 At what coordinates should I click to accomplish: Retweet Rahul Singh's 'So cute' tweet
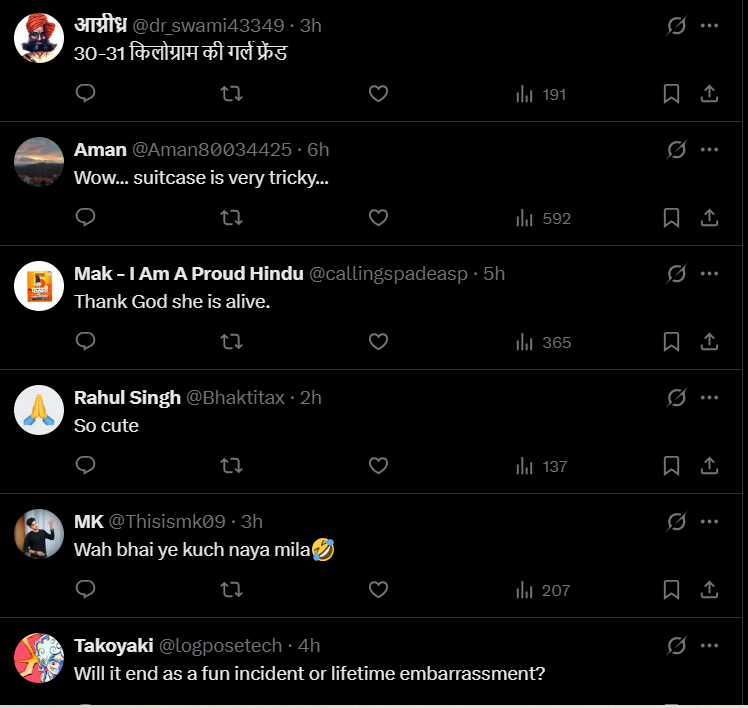[231, 466]
